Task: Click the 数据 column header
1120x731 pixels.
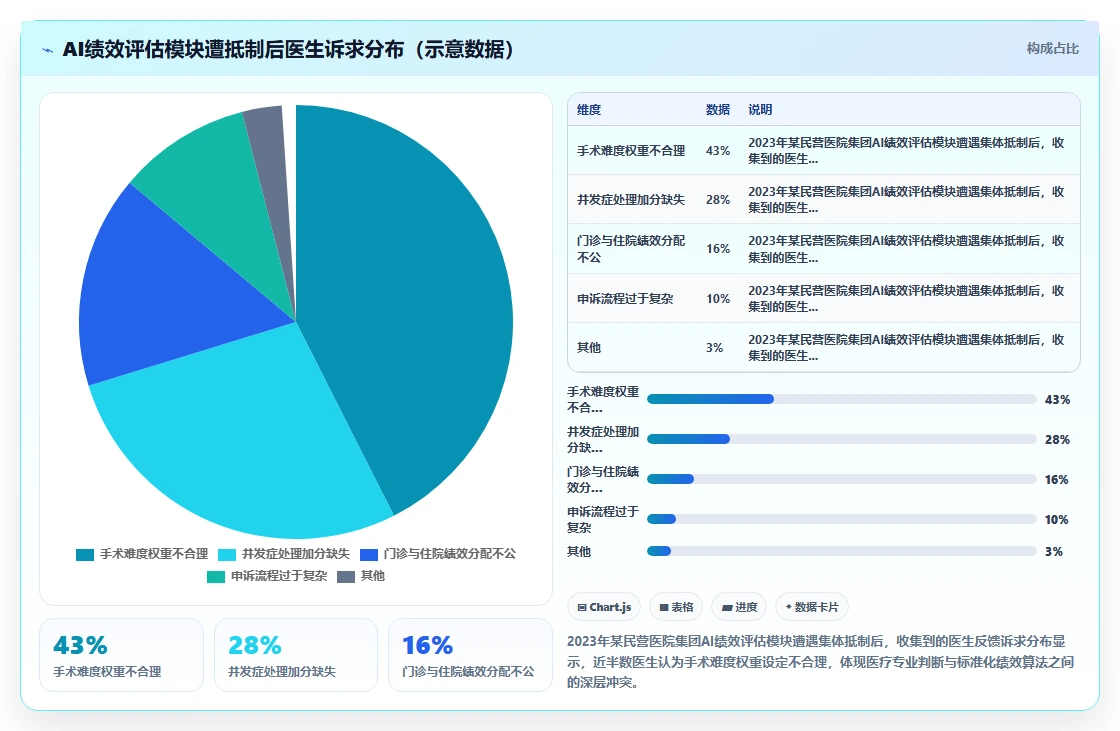Action: (x=718, y=109)
